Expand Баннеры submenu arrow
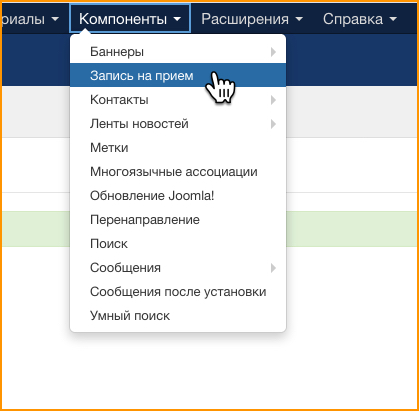This screenshot has width=419, height=411. coord(273,52)
